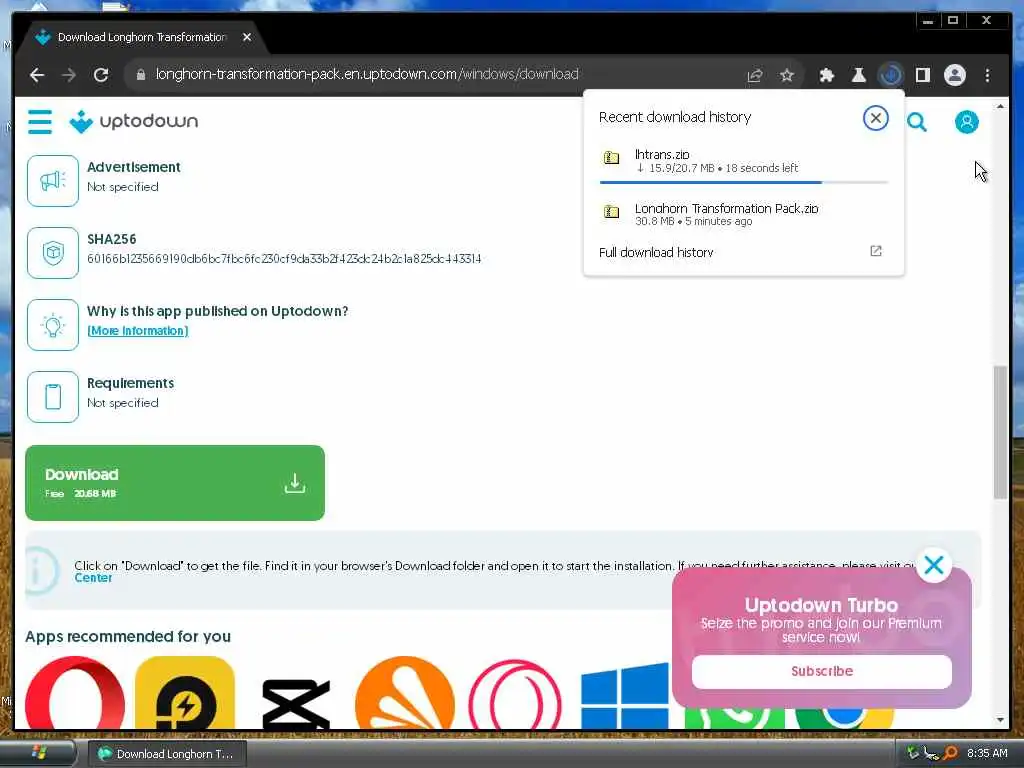Click the scrollbar up arrow
Viewport: 1024px width, 768px height.
(1000, 105)
